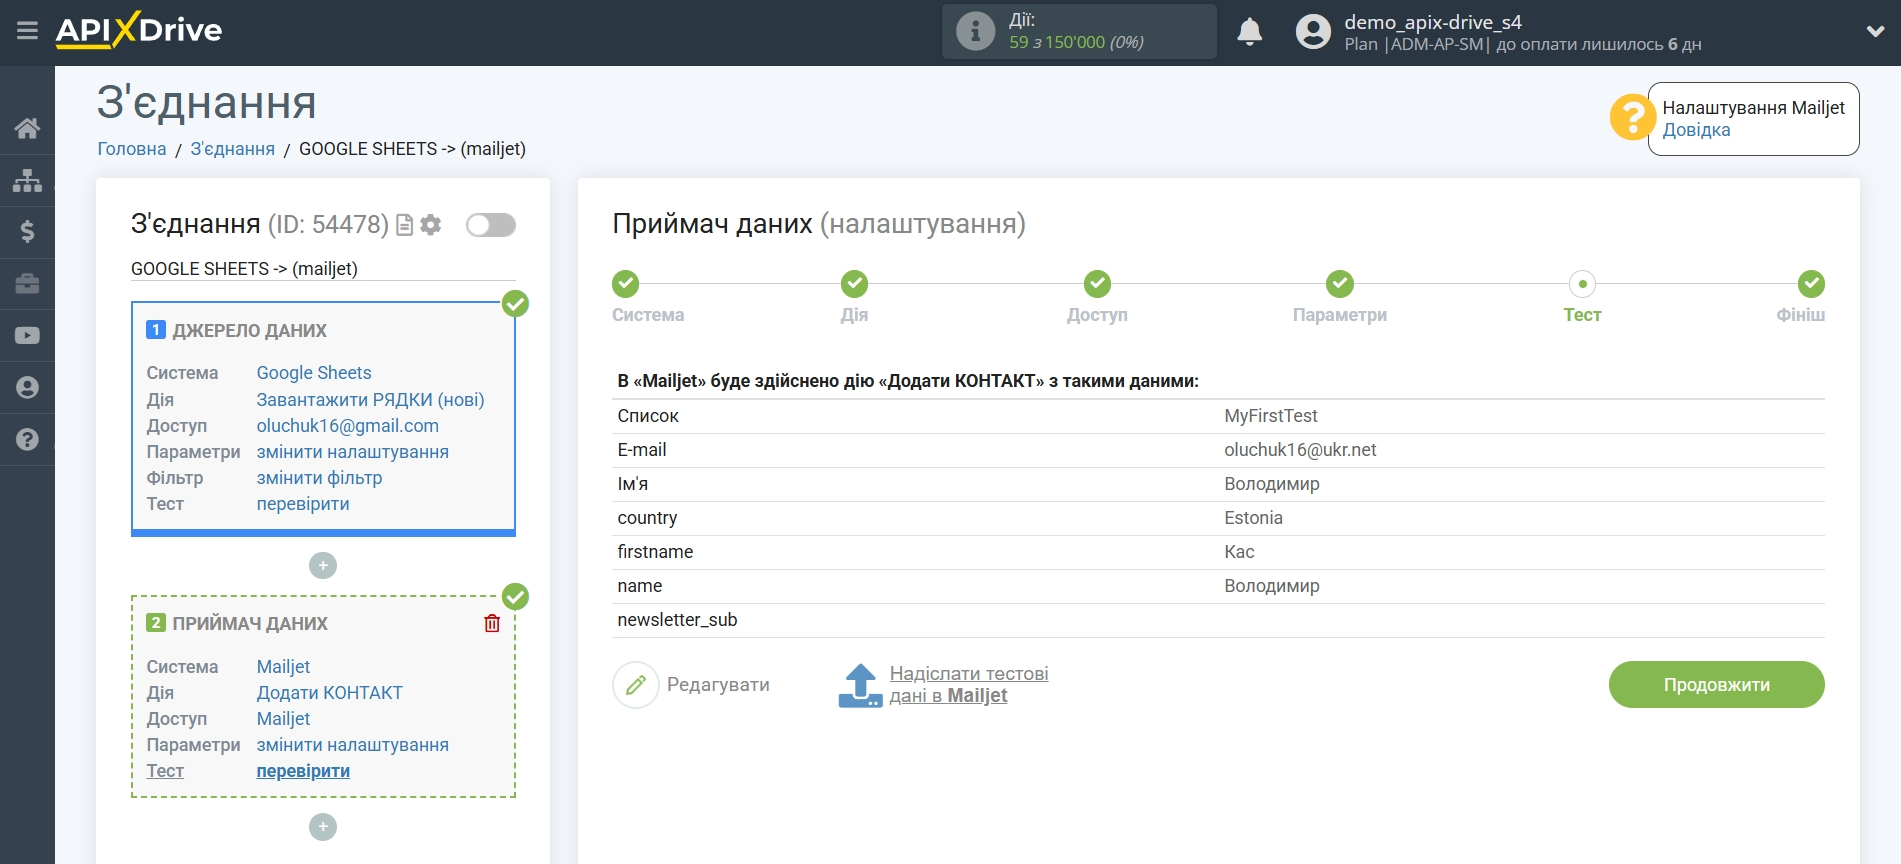1901x864 pixels.
Task: Click the upload test data icon
Action: tap(860, 685)
